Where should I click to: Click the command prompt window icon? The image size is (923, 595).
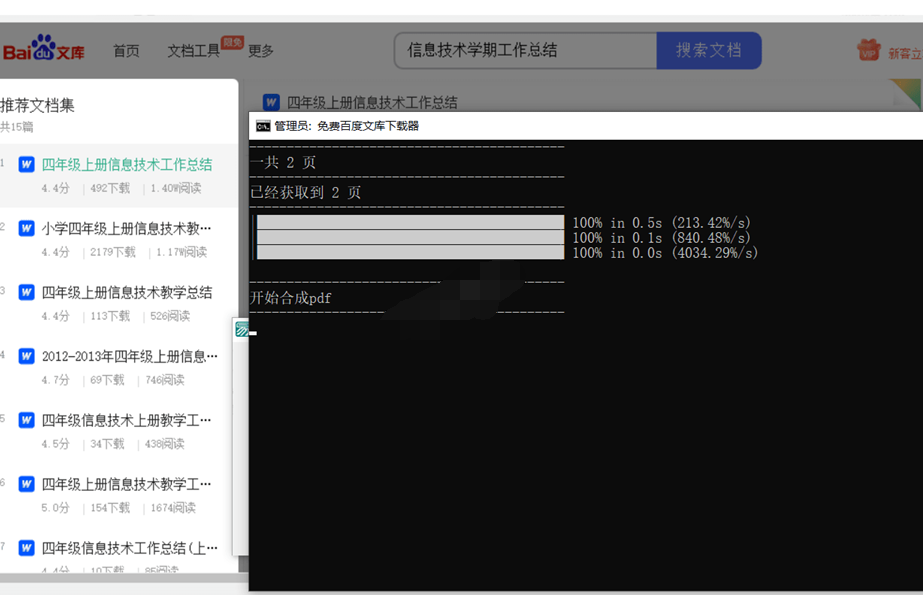tap(263, 126)
